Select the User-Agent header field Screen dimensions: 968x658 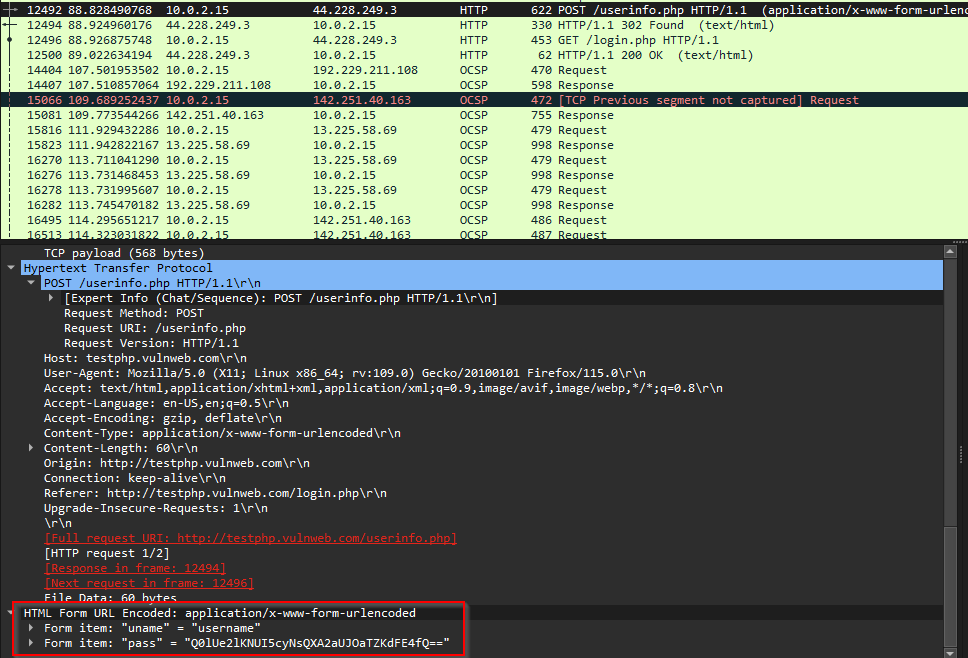pos(300,373)
